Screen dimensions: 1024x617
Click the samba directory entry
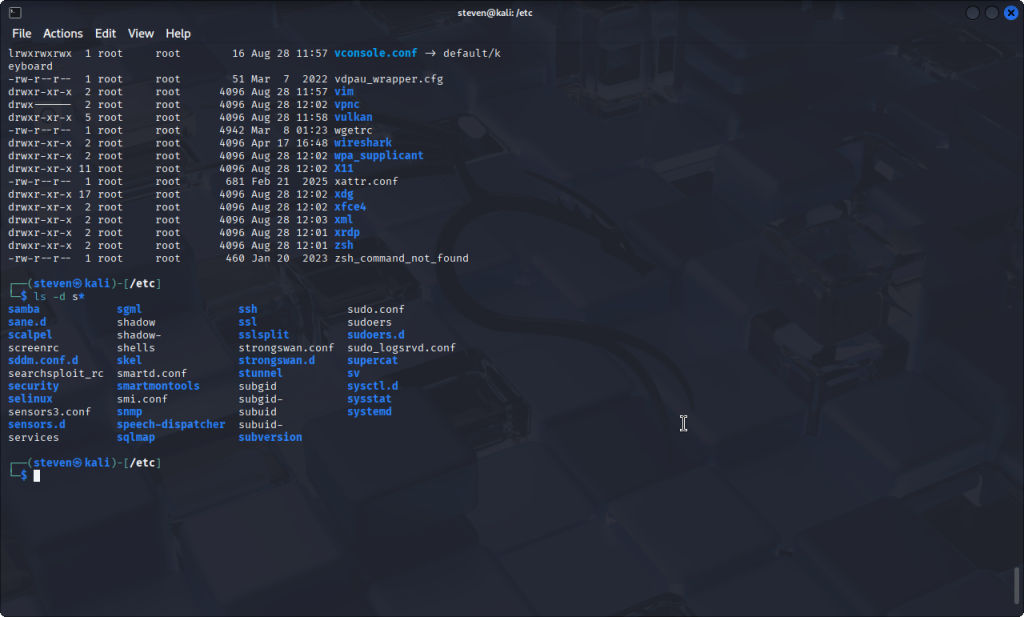[24, 309]
